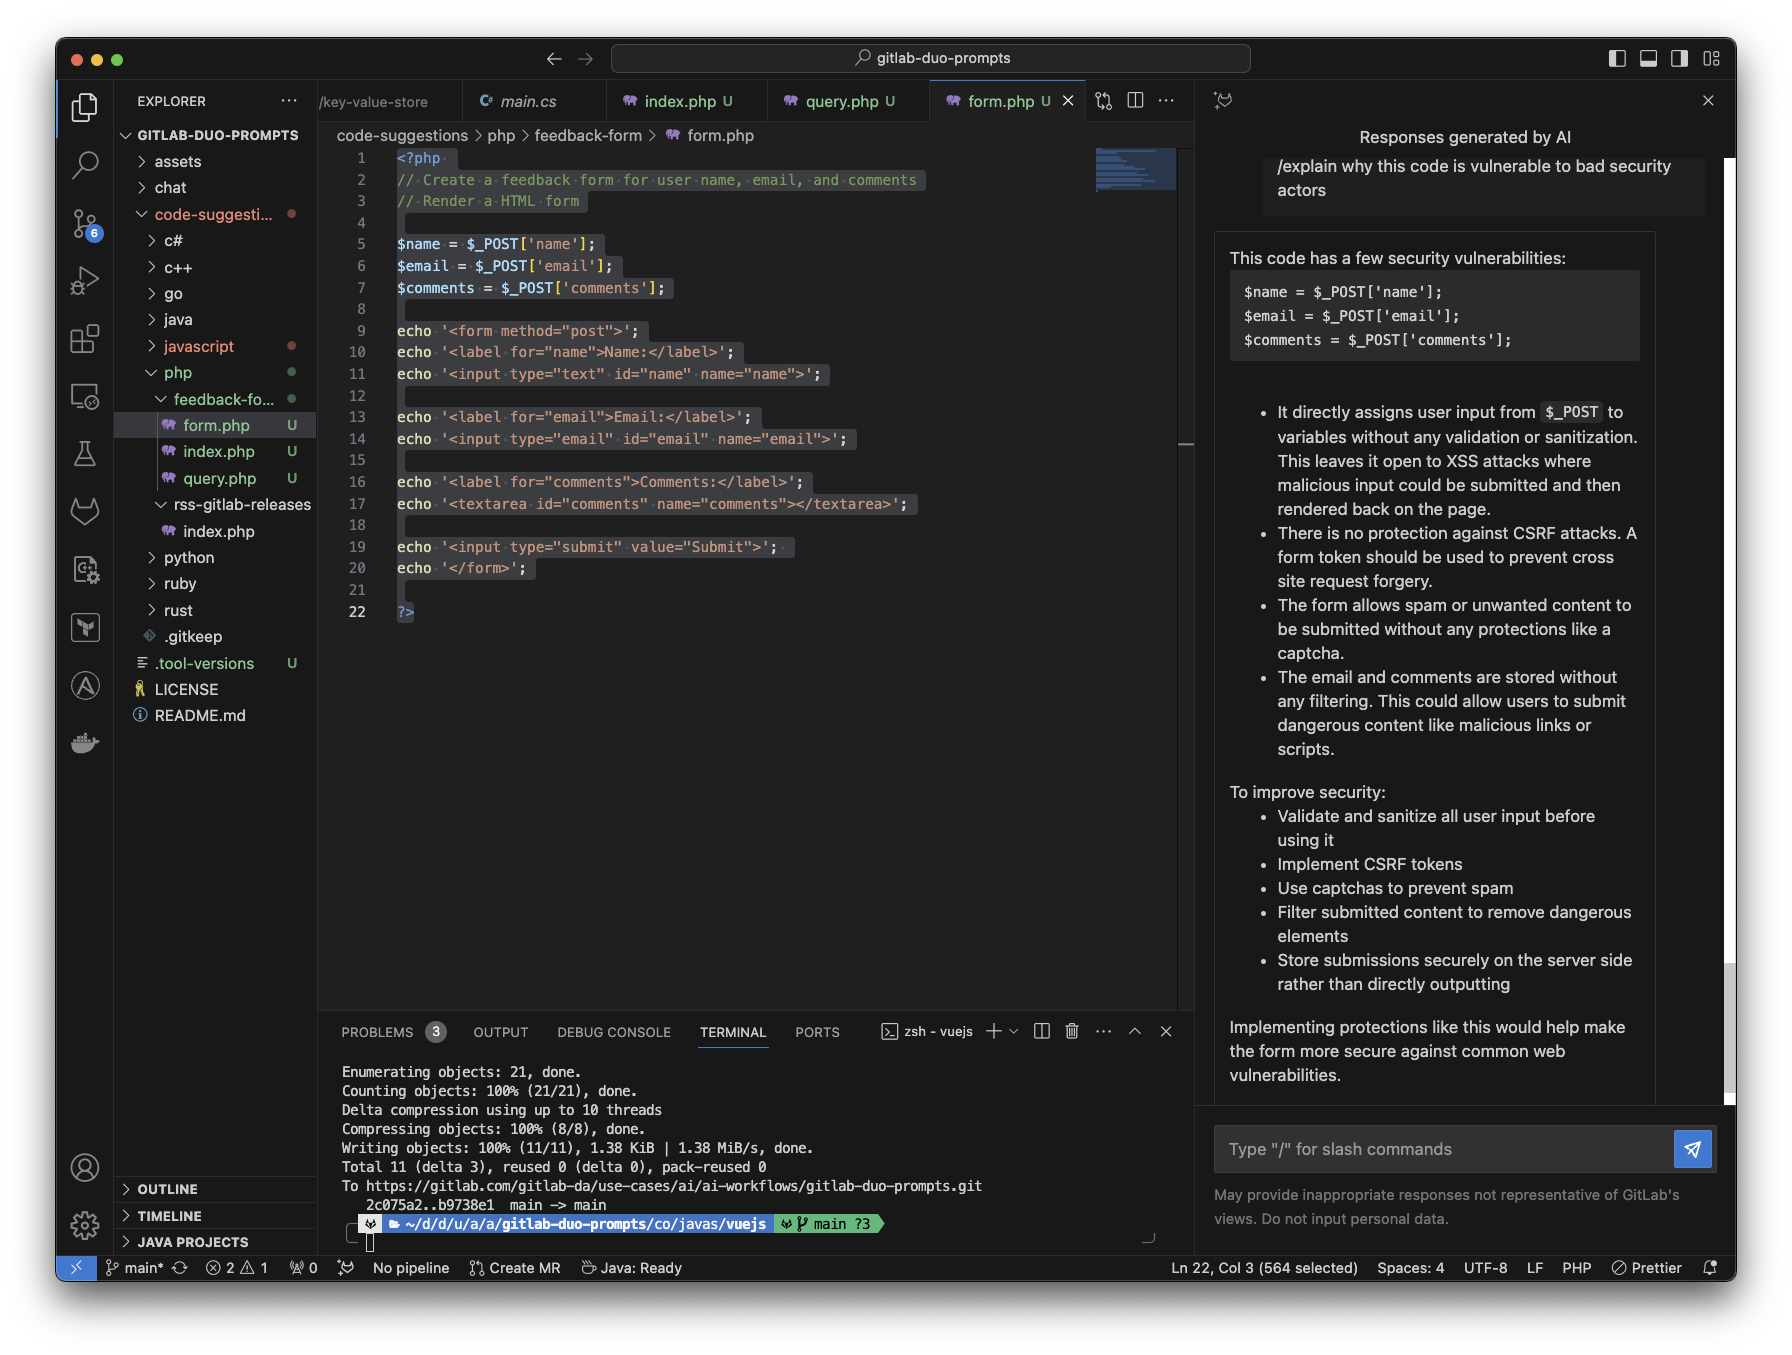Open the gitlab.com repository link in the terminal

pos(670,1186)
